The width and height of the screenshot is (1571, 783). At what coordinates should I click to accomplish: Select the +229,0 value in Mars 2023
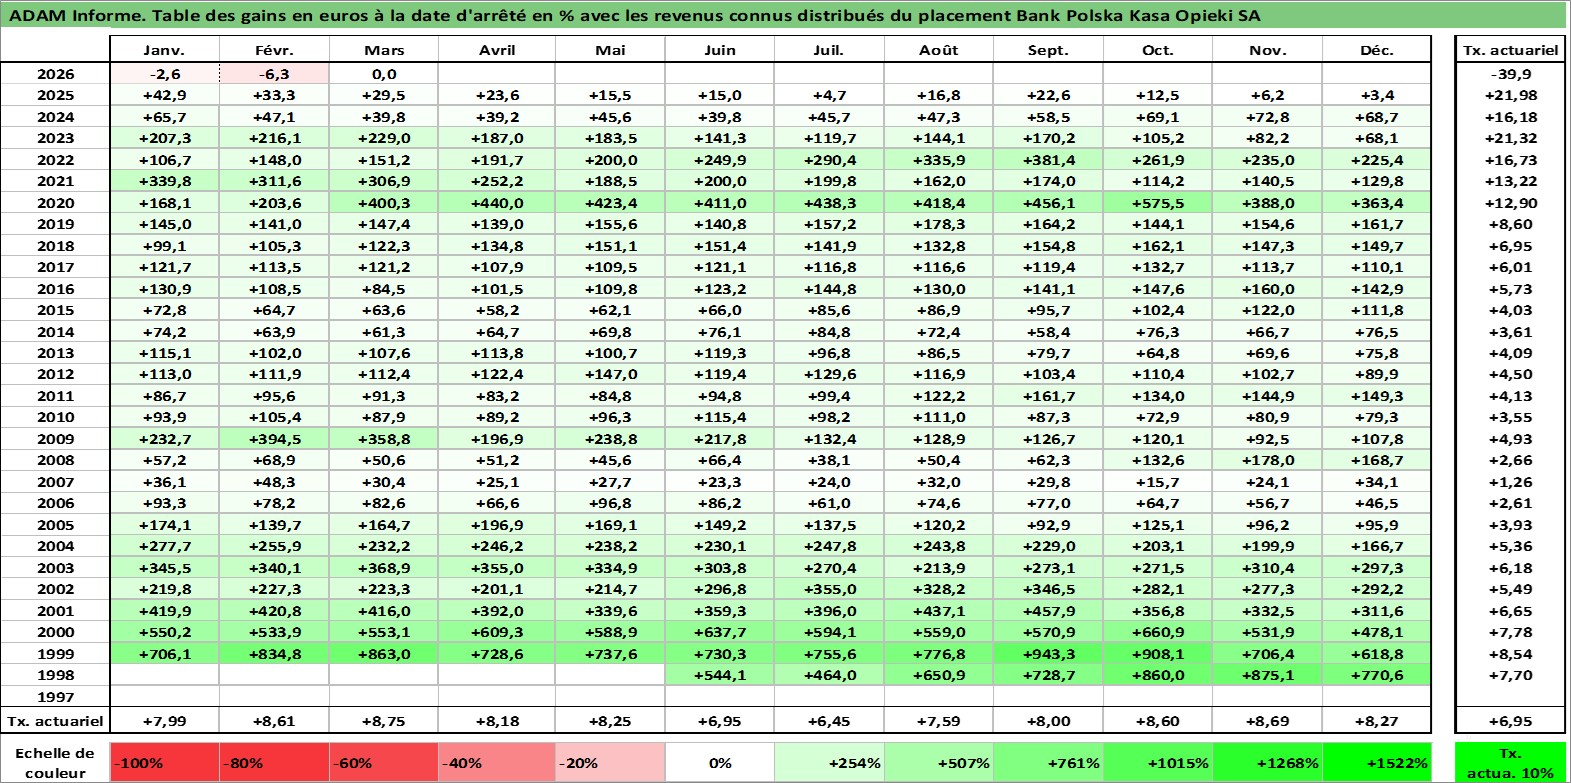tap(384, 138)
